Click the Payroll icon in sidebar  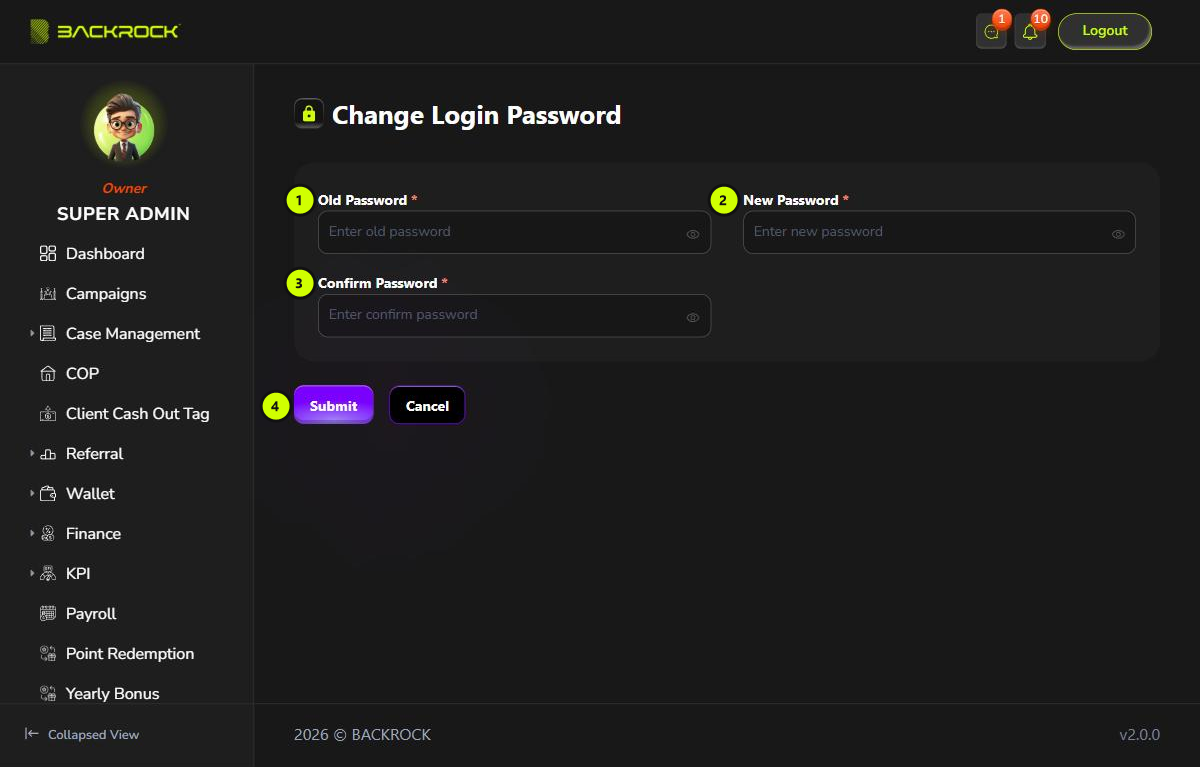[48, 614]
